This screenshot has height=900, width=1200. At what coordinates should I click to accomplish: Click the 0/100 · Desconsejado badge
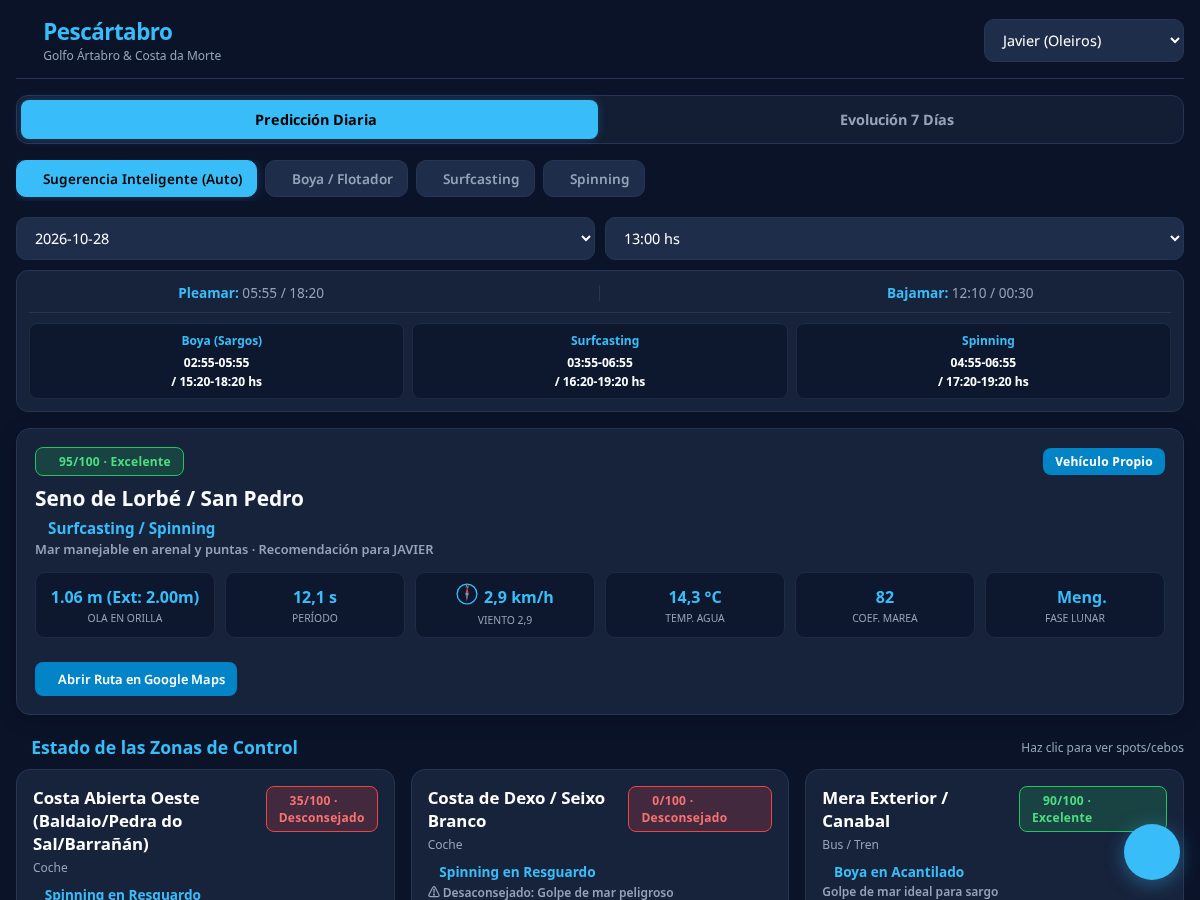coord(700,809)
